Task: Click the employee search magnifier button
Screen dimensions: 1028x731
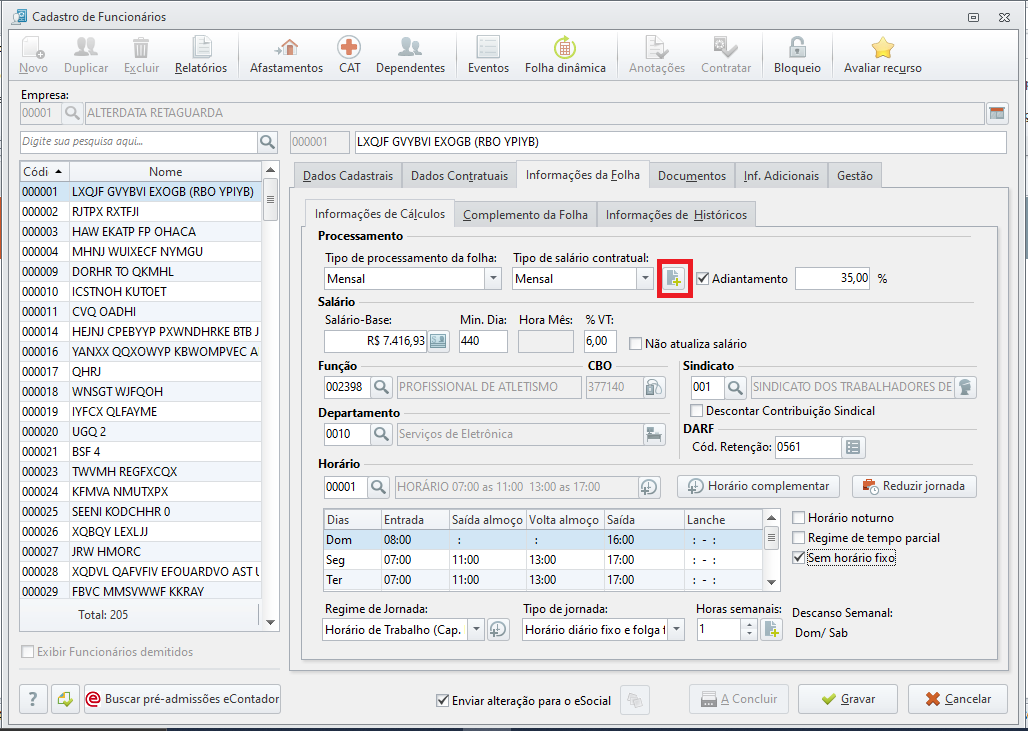Action: [x=267, y=142]
